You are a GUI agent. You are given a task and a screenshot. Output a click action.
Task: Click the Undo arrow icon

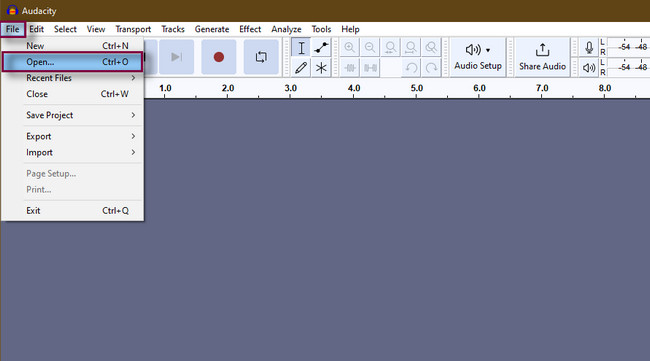pyautogui.click(x=411, y=68)
